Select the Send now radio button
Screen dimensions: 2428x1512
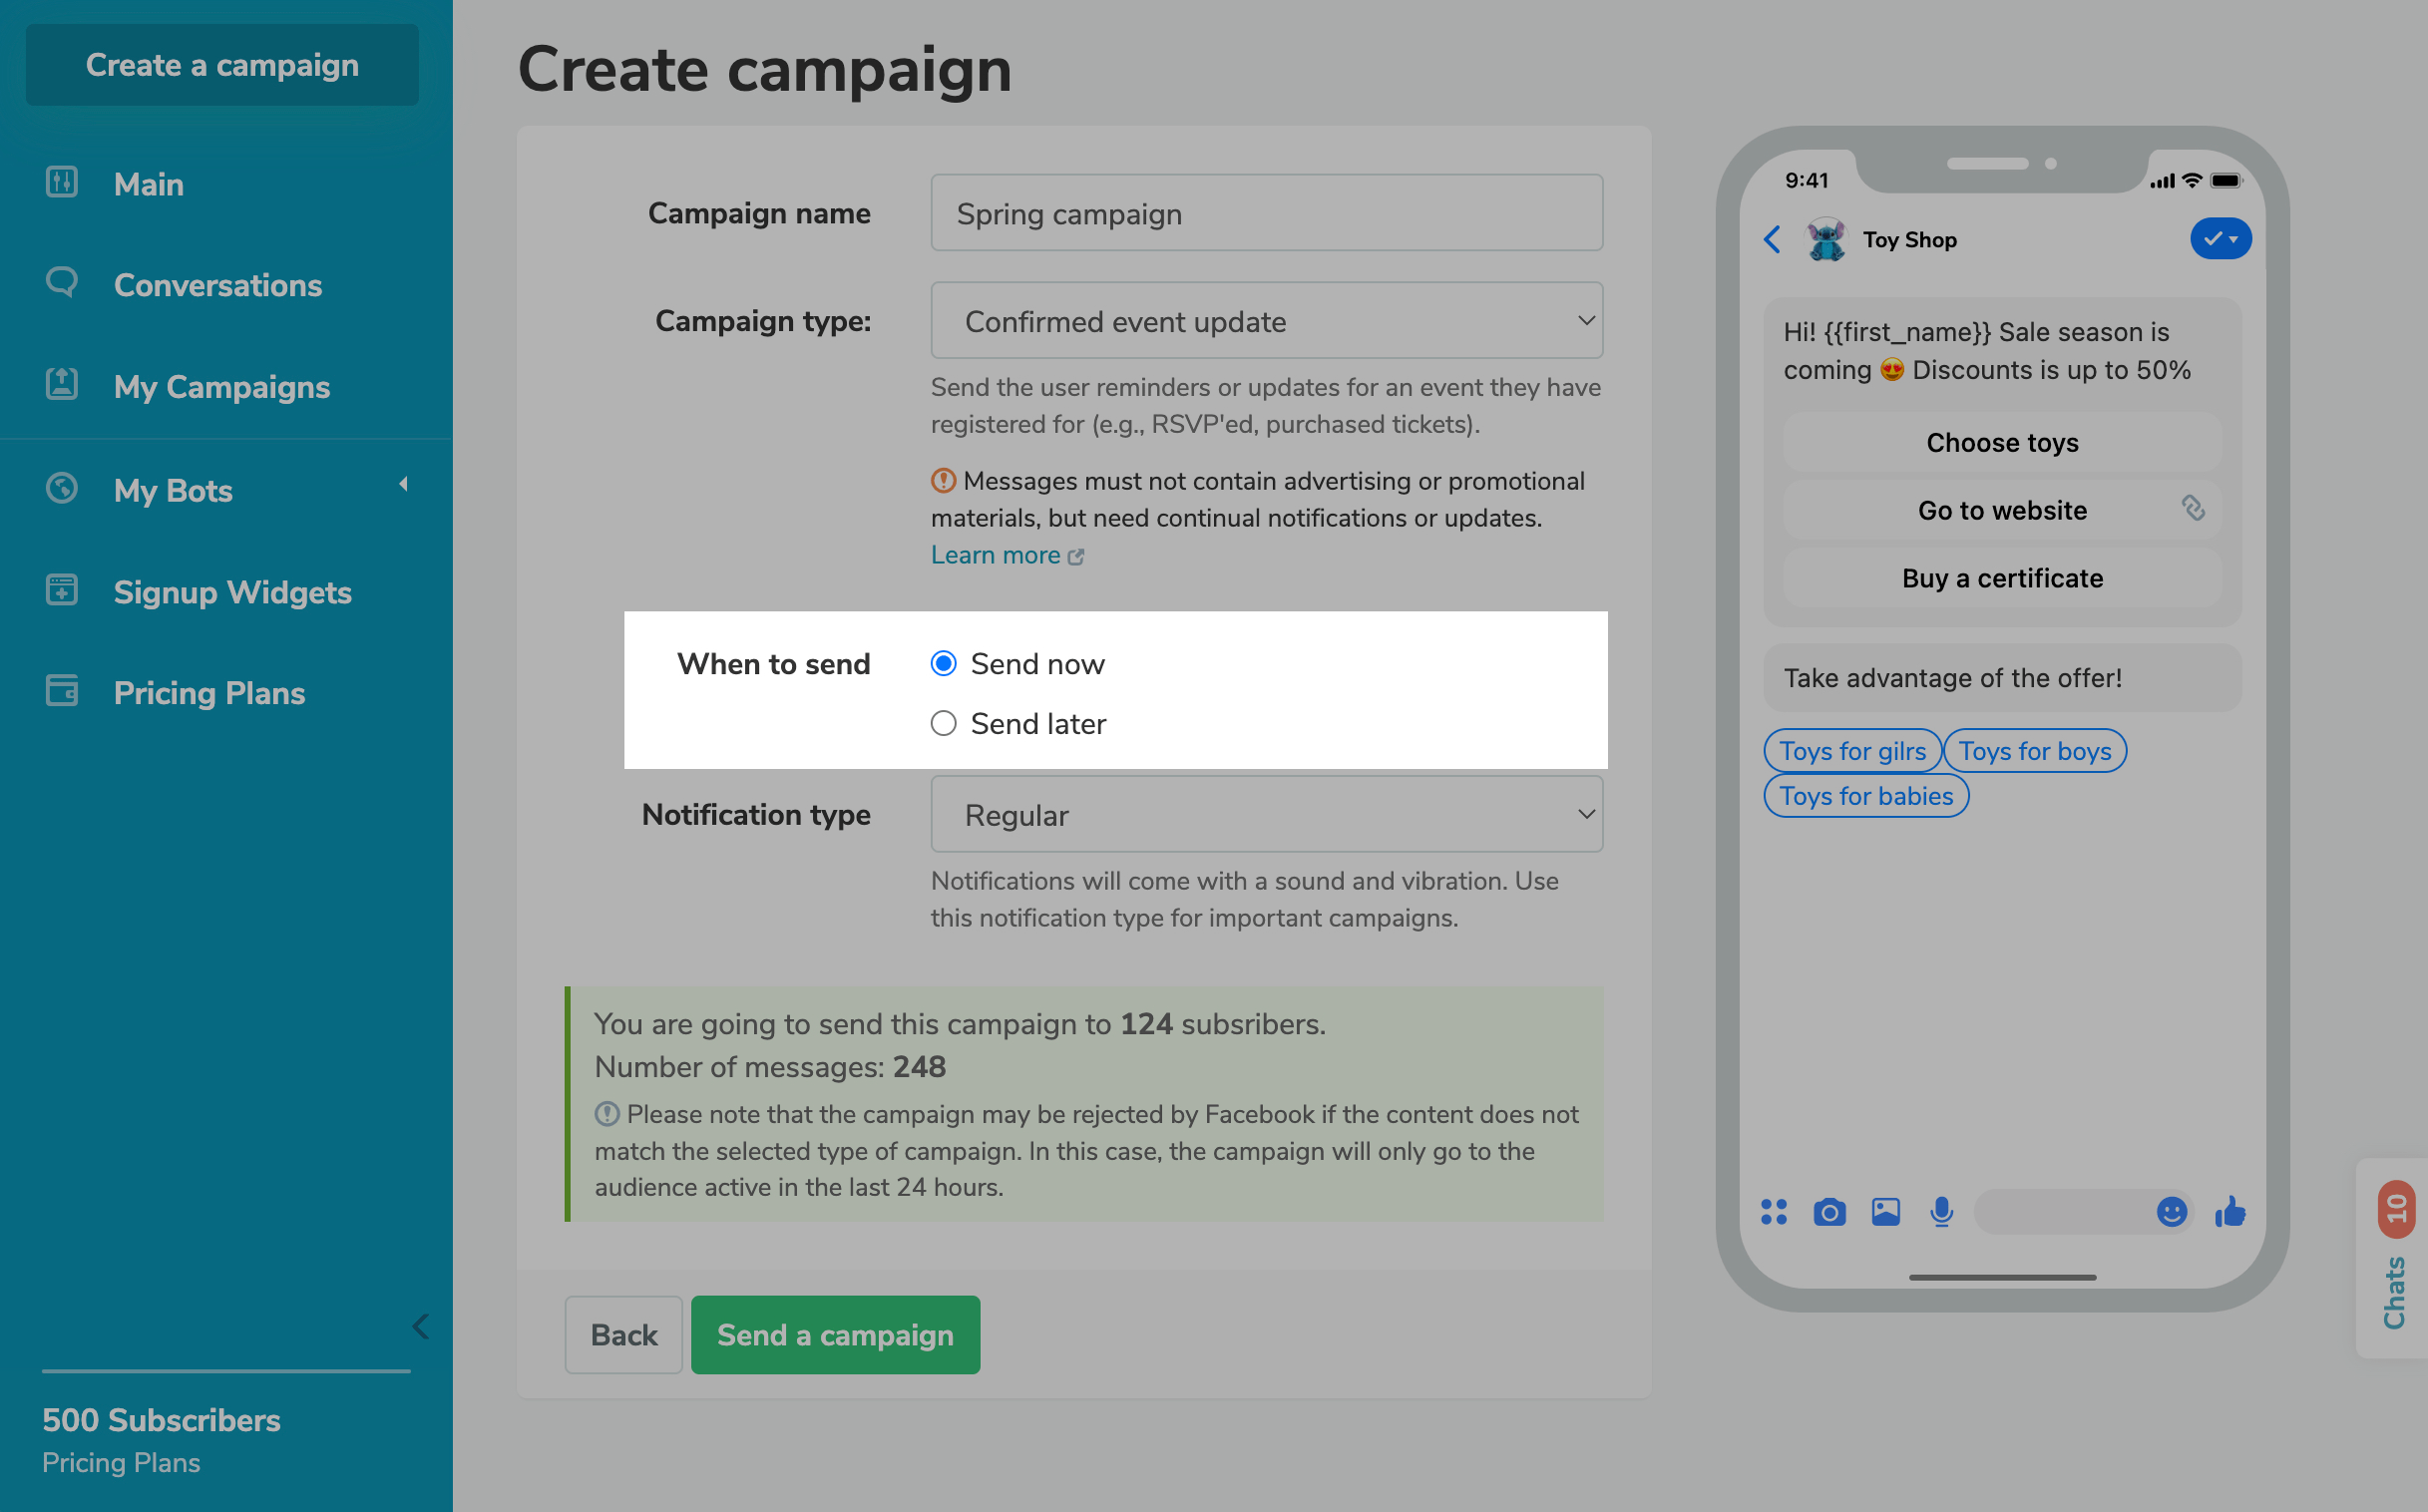pyautogui.click(x=943, y=664)
